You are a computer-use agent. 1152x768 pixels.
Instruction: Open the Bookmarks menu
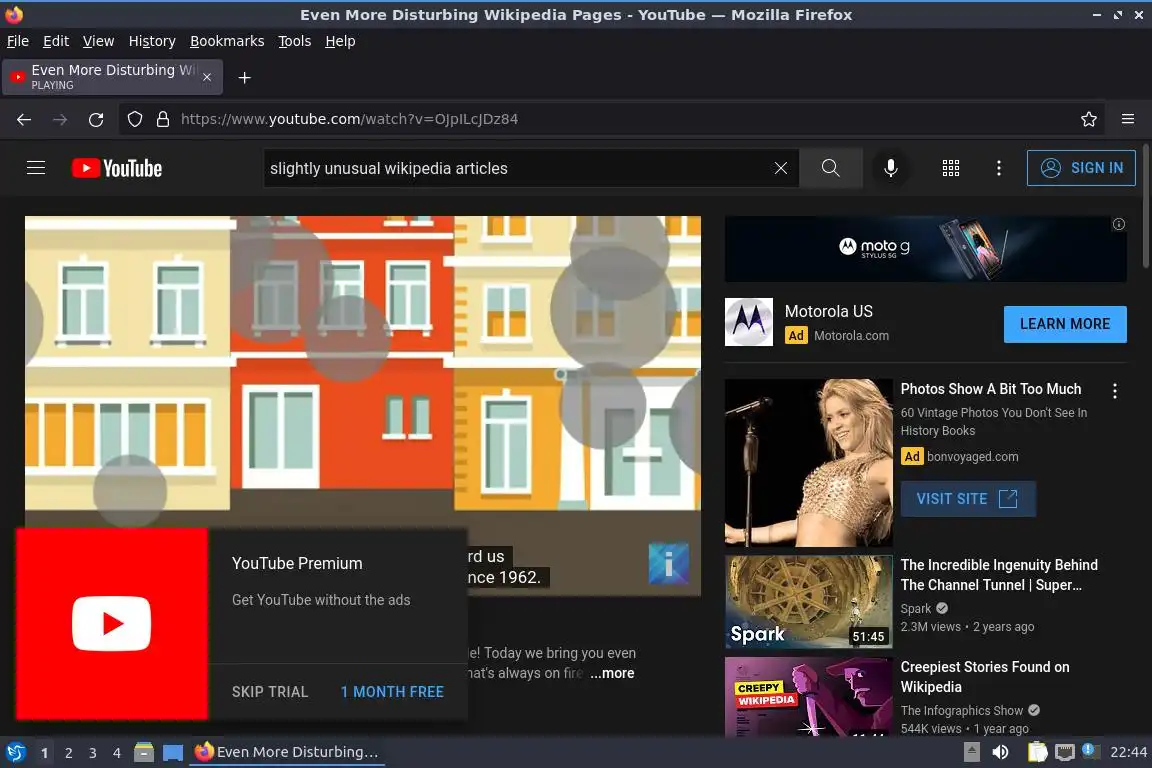tap(227, 41)
